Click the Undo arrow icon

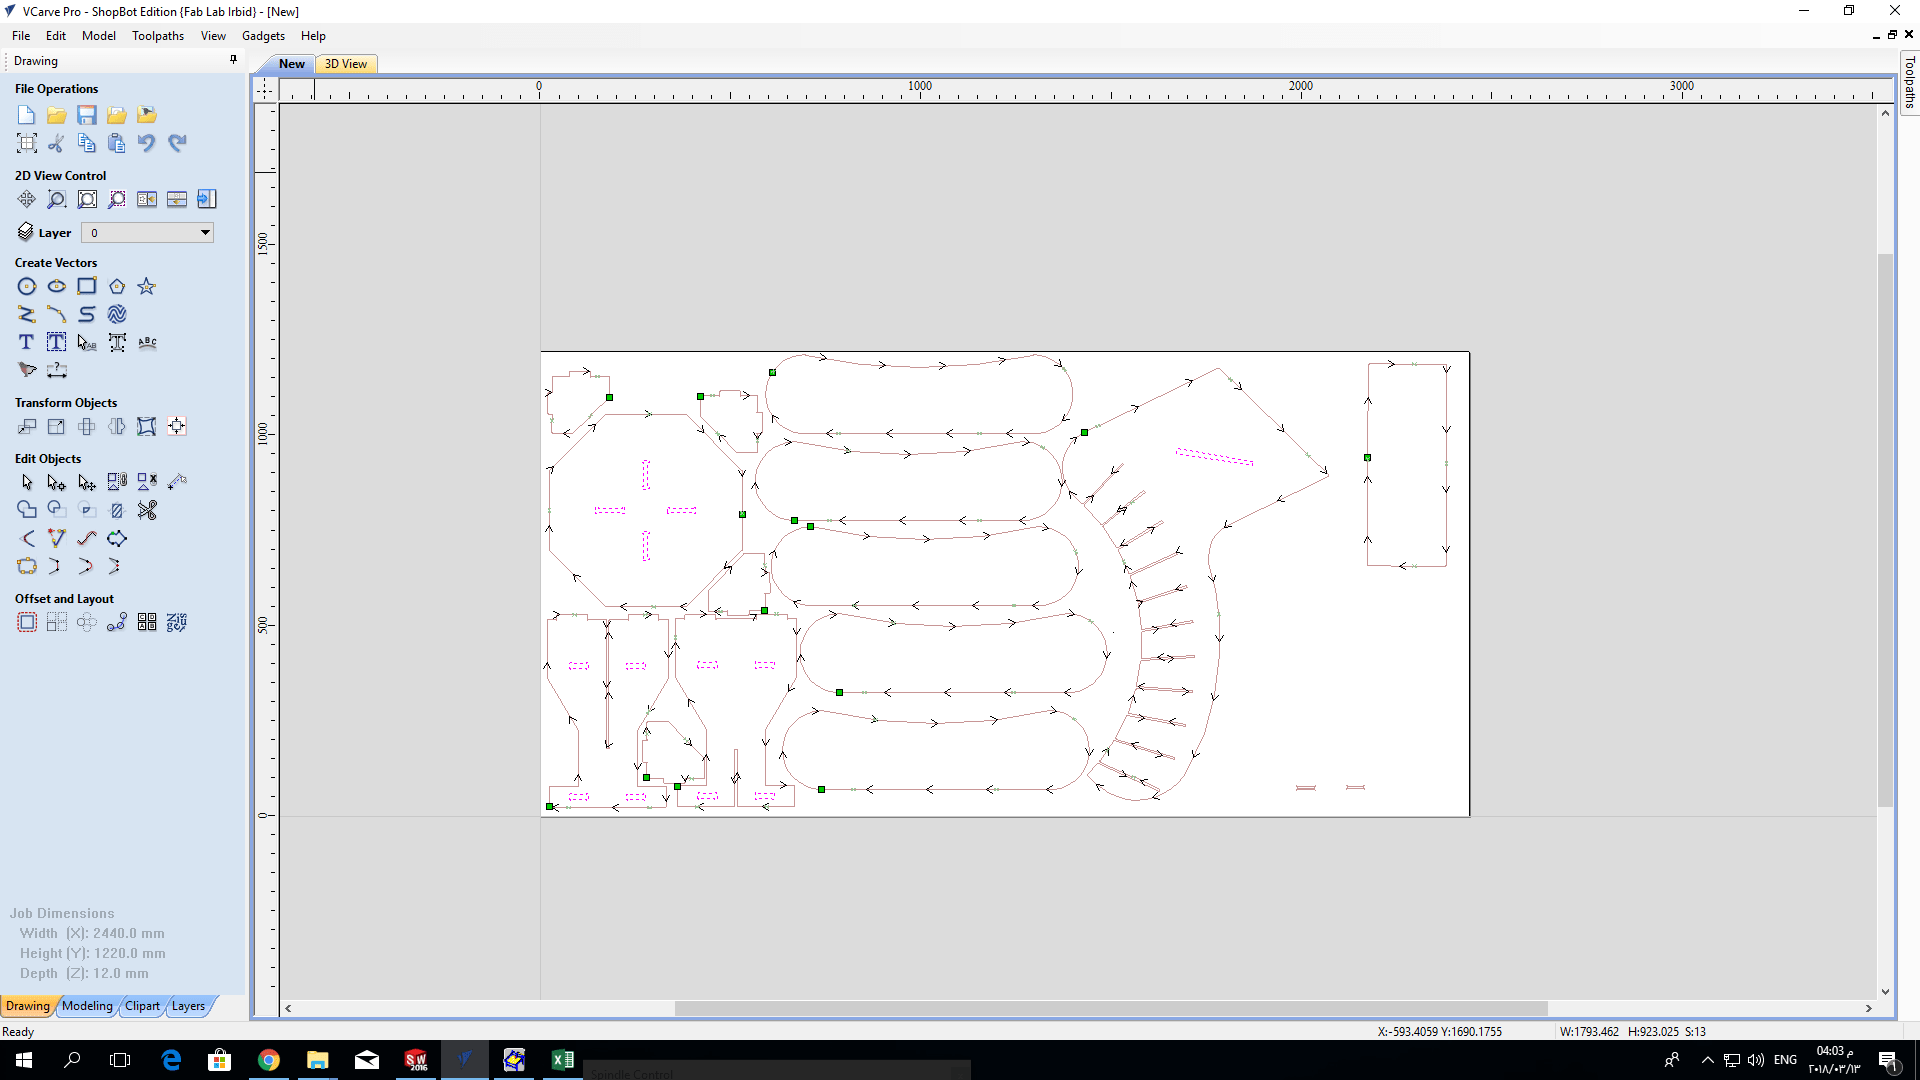147,143
